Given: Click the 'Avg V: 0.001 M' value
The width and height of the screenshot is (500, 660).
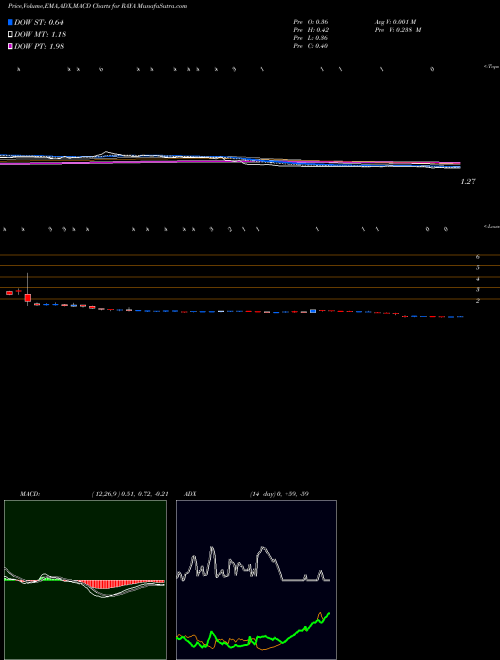Looking at the screenshot, I should (x=395, y=22).
